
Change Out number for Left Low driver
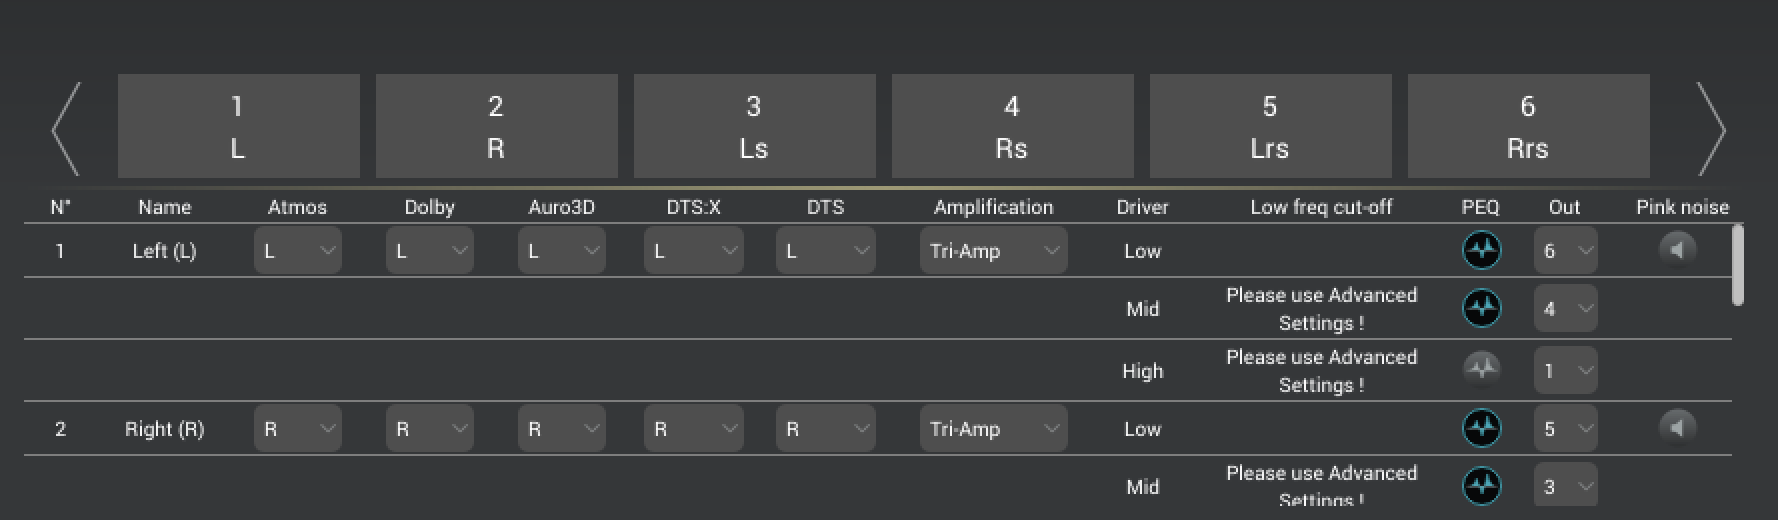1565,251
